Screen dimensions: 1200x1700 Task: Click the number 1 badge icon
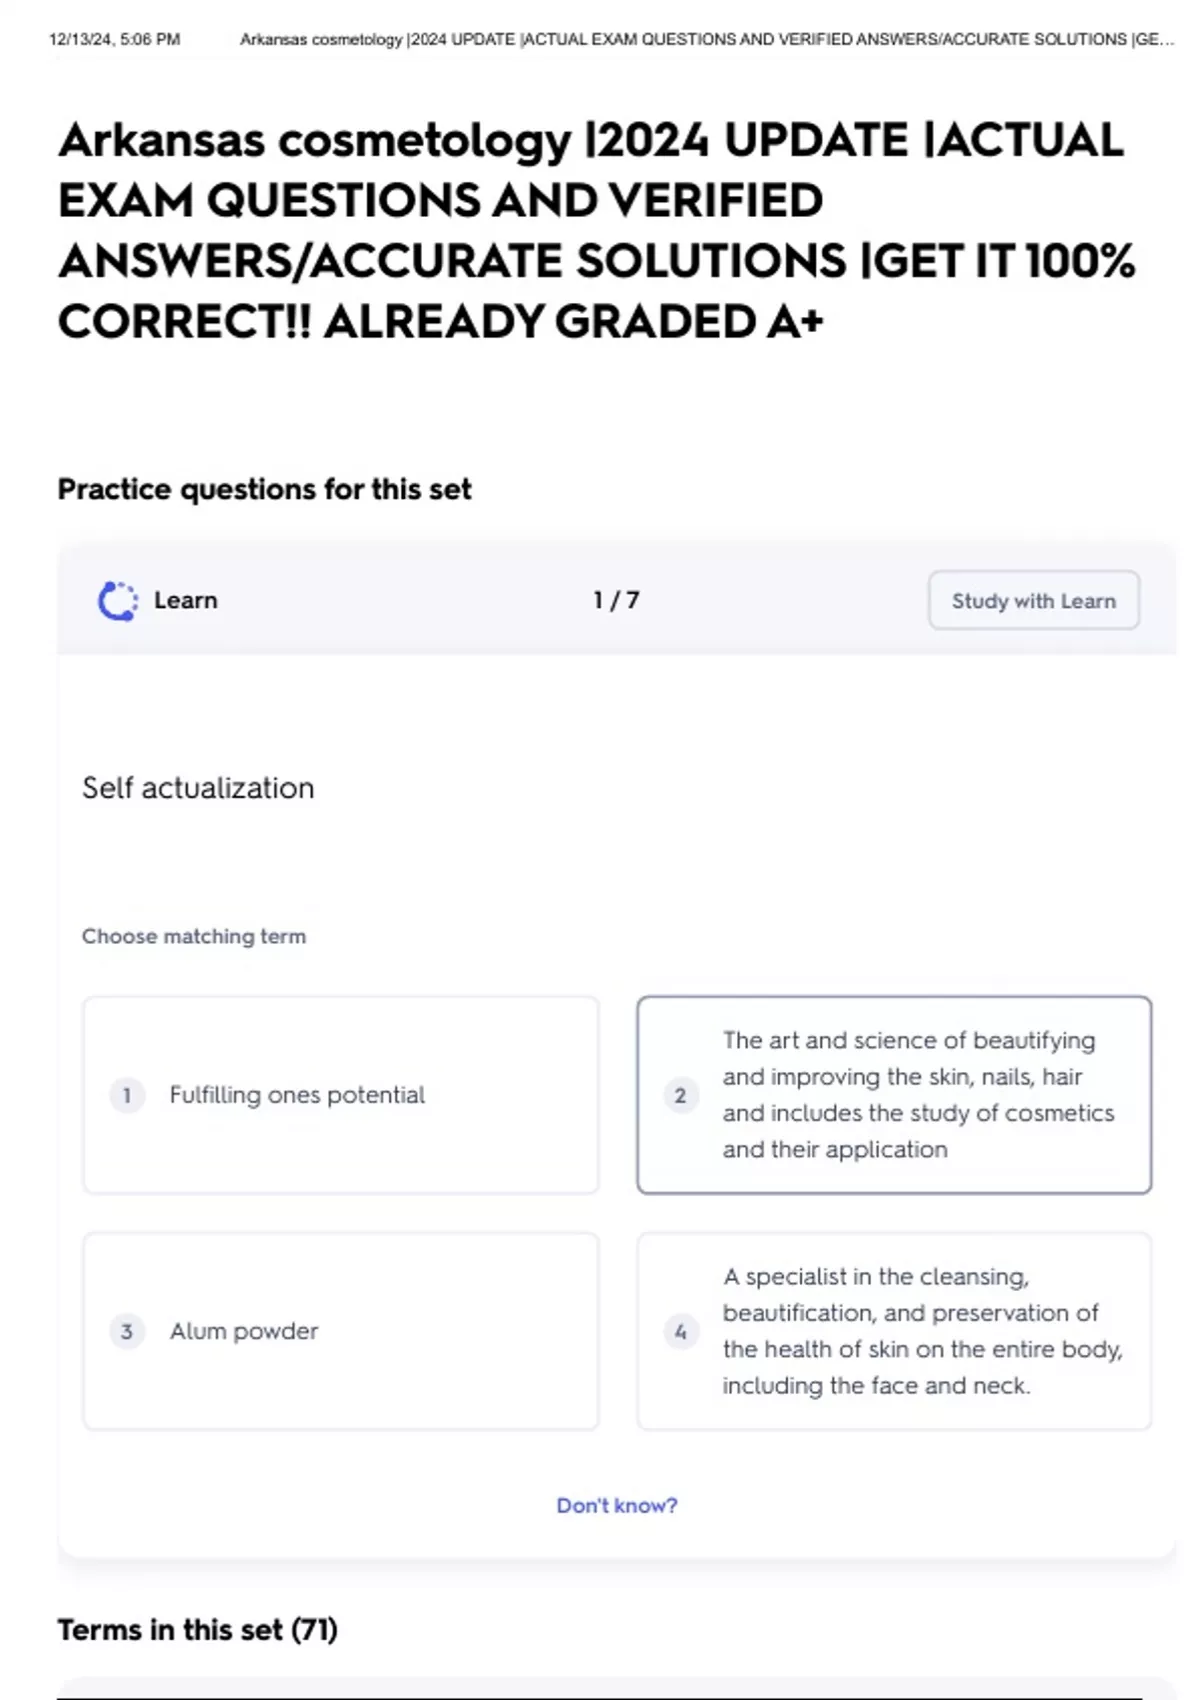tap(127, 1095)
